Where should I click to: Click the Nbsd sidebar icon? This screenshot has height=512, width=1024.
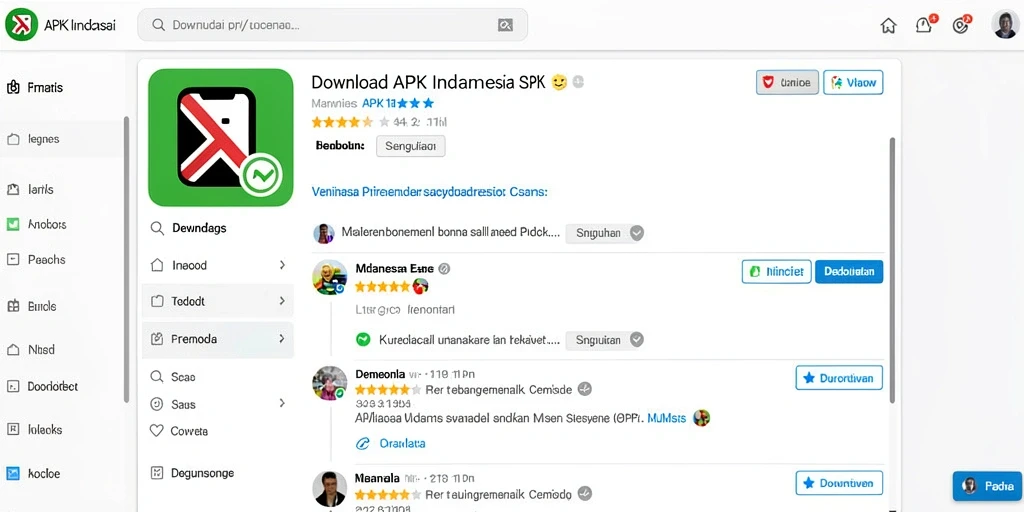click(x=13, y=349)
